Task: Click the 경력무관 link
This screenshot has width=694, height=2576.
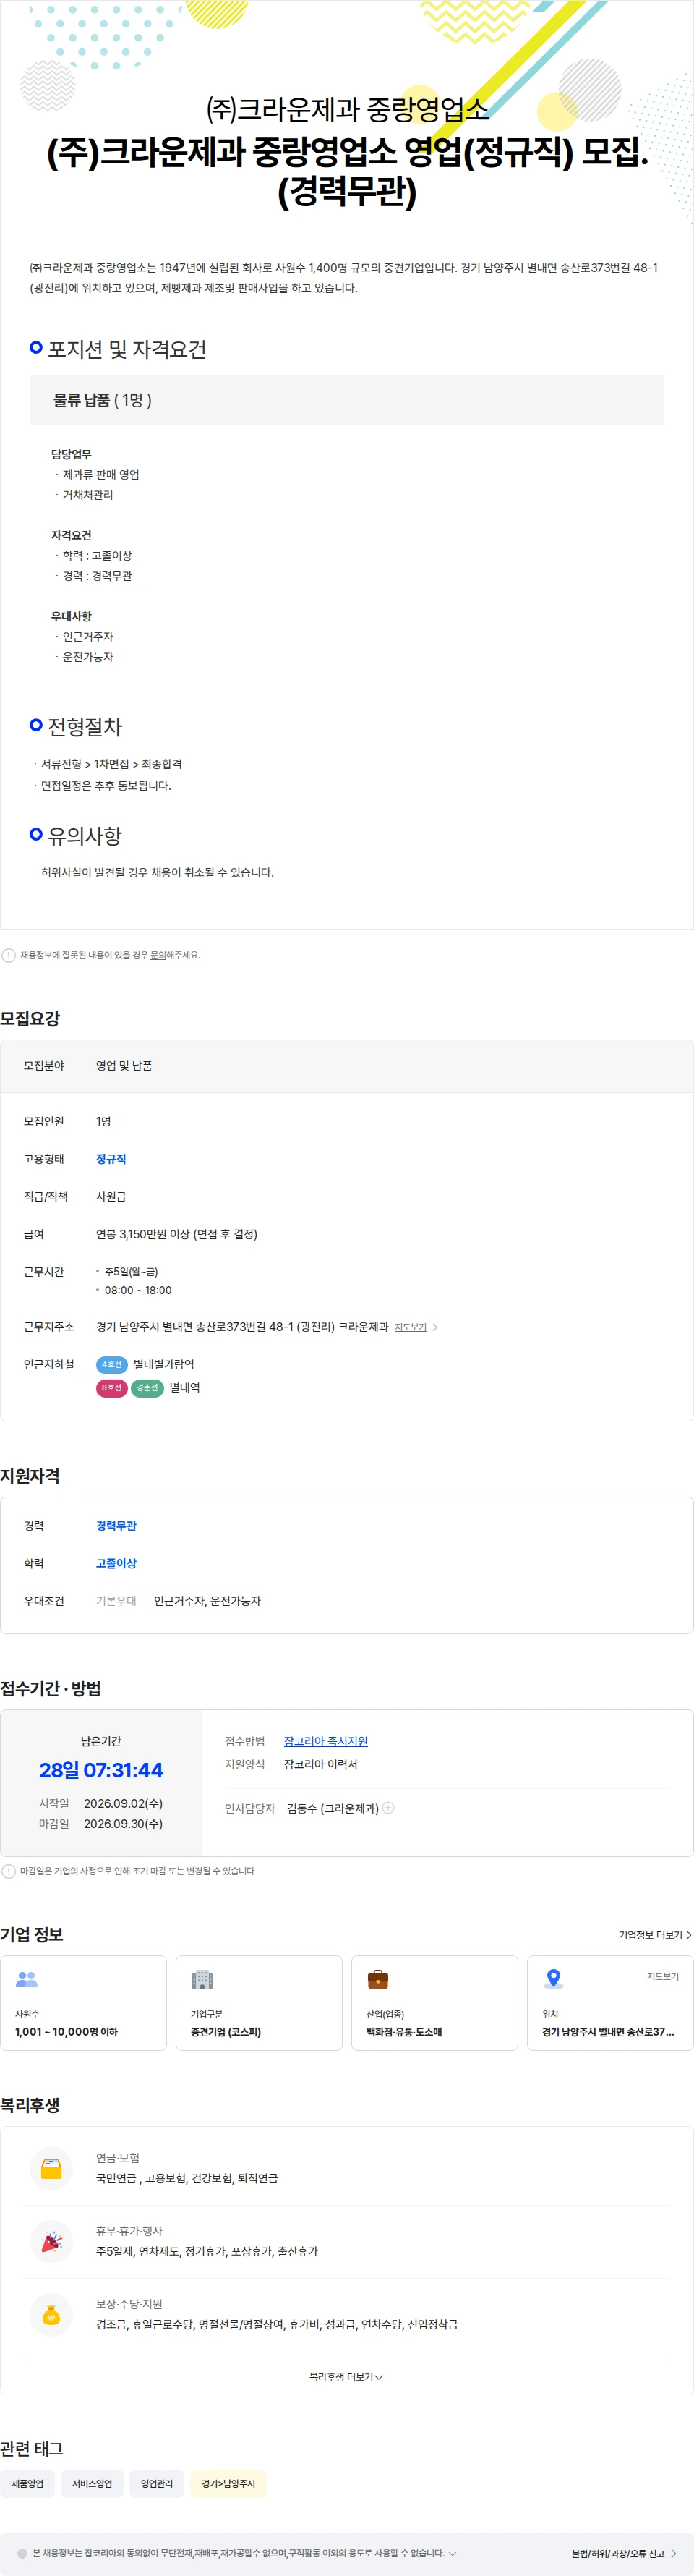Action: pos(116,1525)
